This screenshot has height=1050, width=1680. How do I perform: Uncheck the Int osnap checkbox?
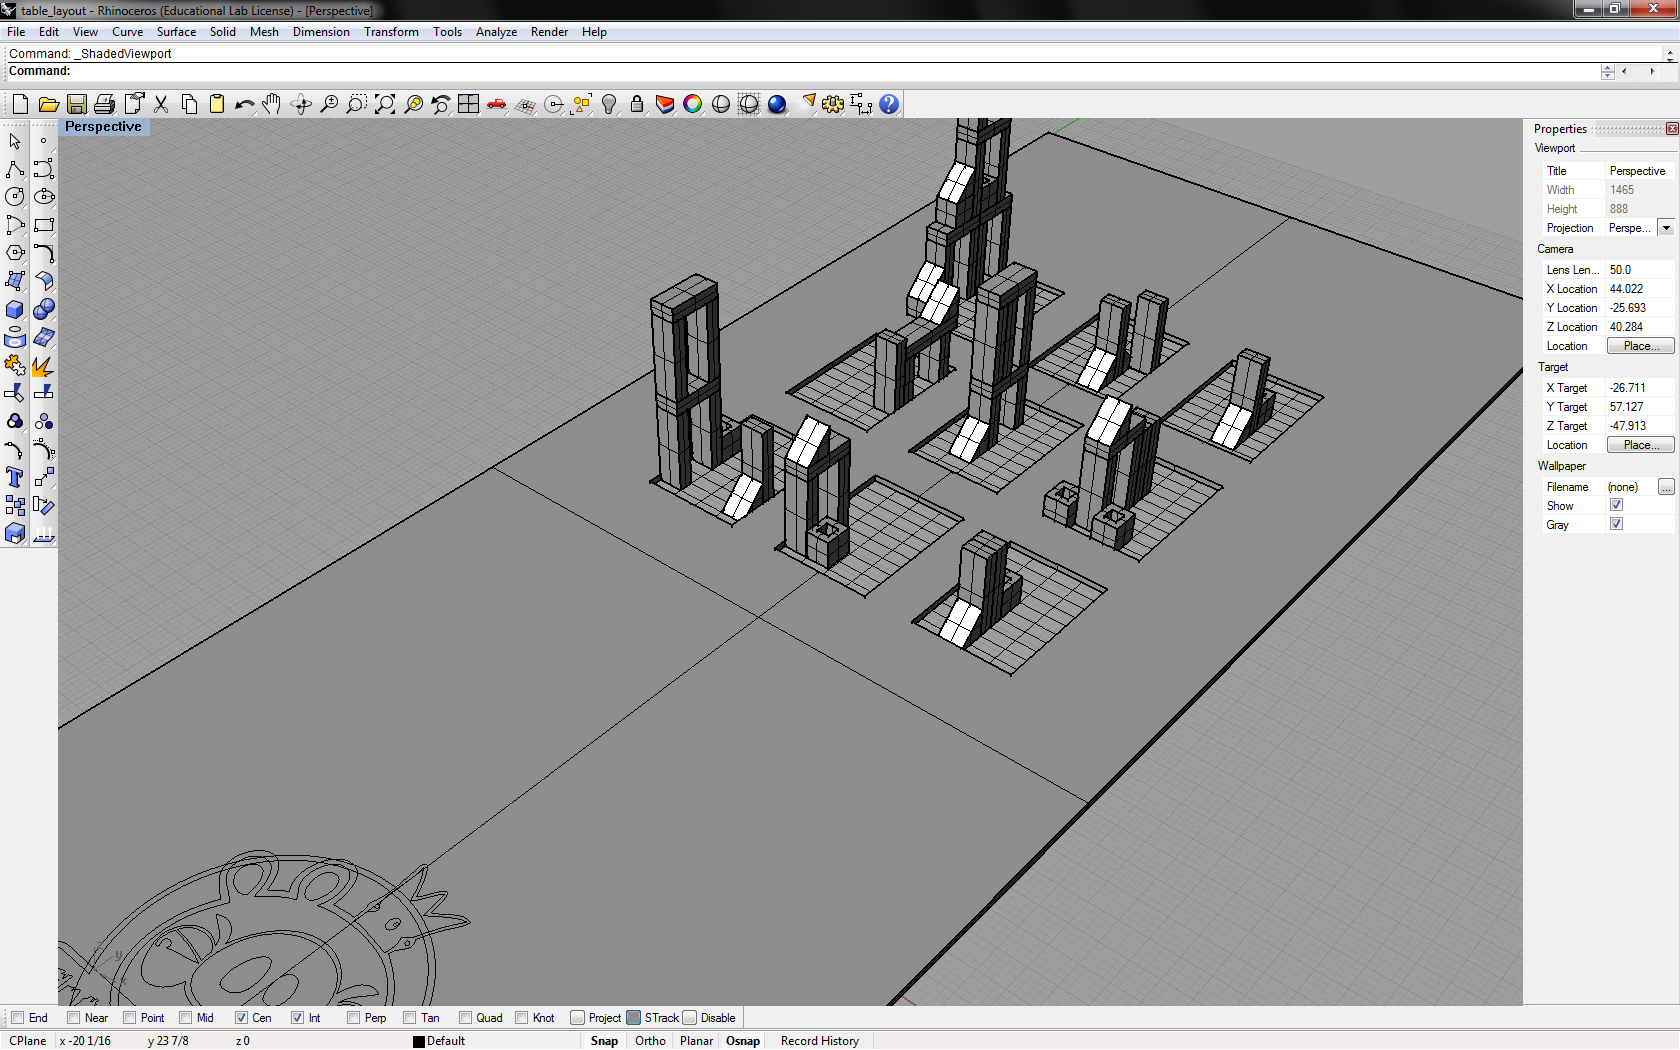pyautogui.click(x=297, y=1018)
